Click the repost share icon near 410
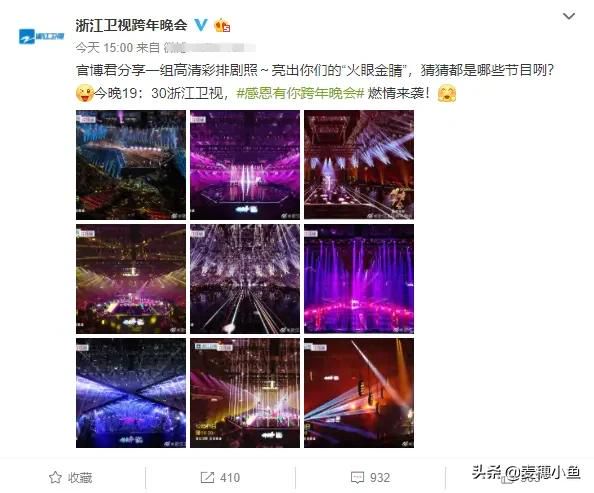Image resolution: width=594 pixels, height=493 pixels. coord(207,477)
